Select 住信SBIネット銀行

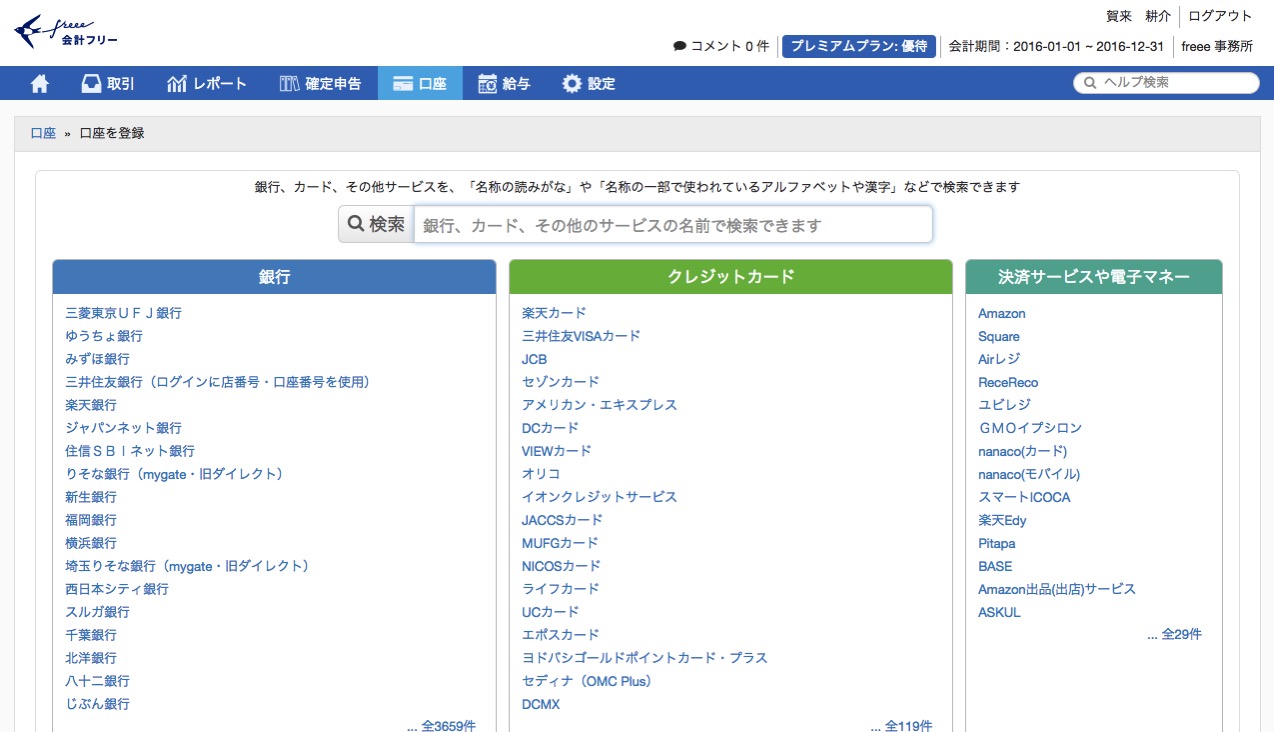[x=130, y=451]
